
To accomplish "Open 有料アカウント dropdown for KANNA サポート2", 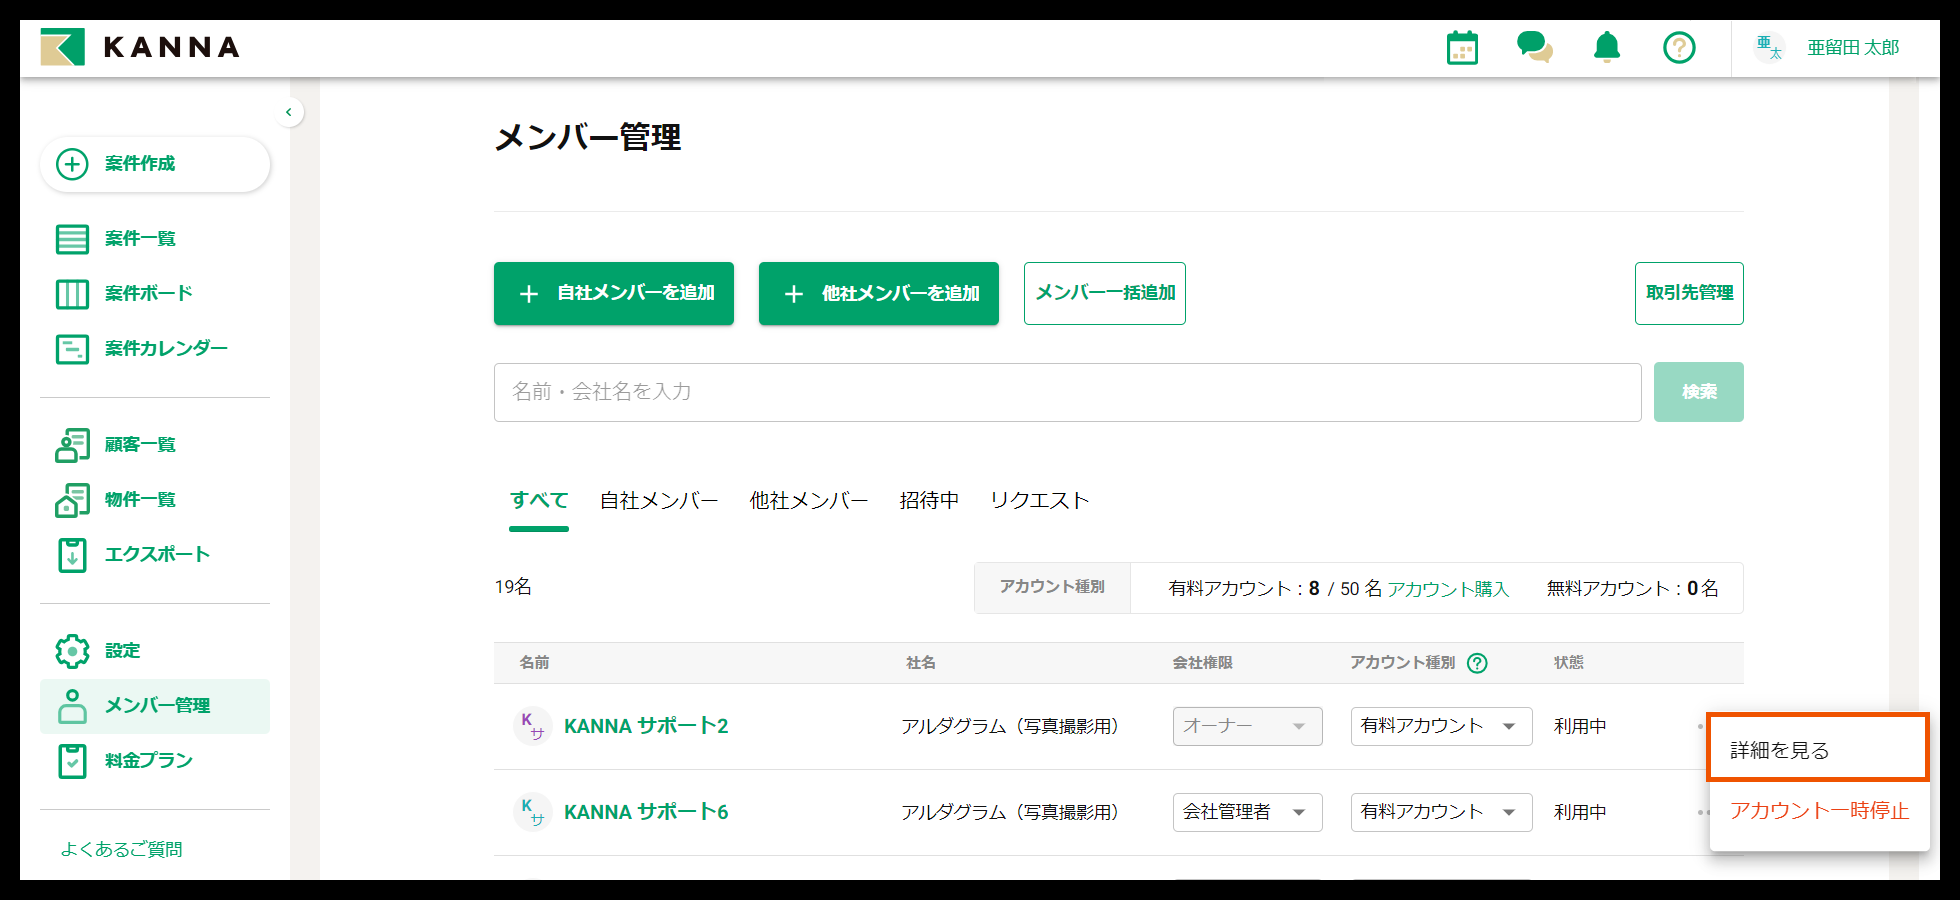I will [1441, 726].
